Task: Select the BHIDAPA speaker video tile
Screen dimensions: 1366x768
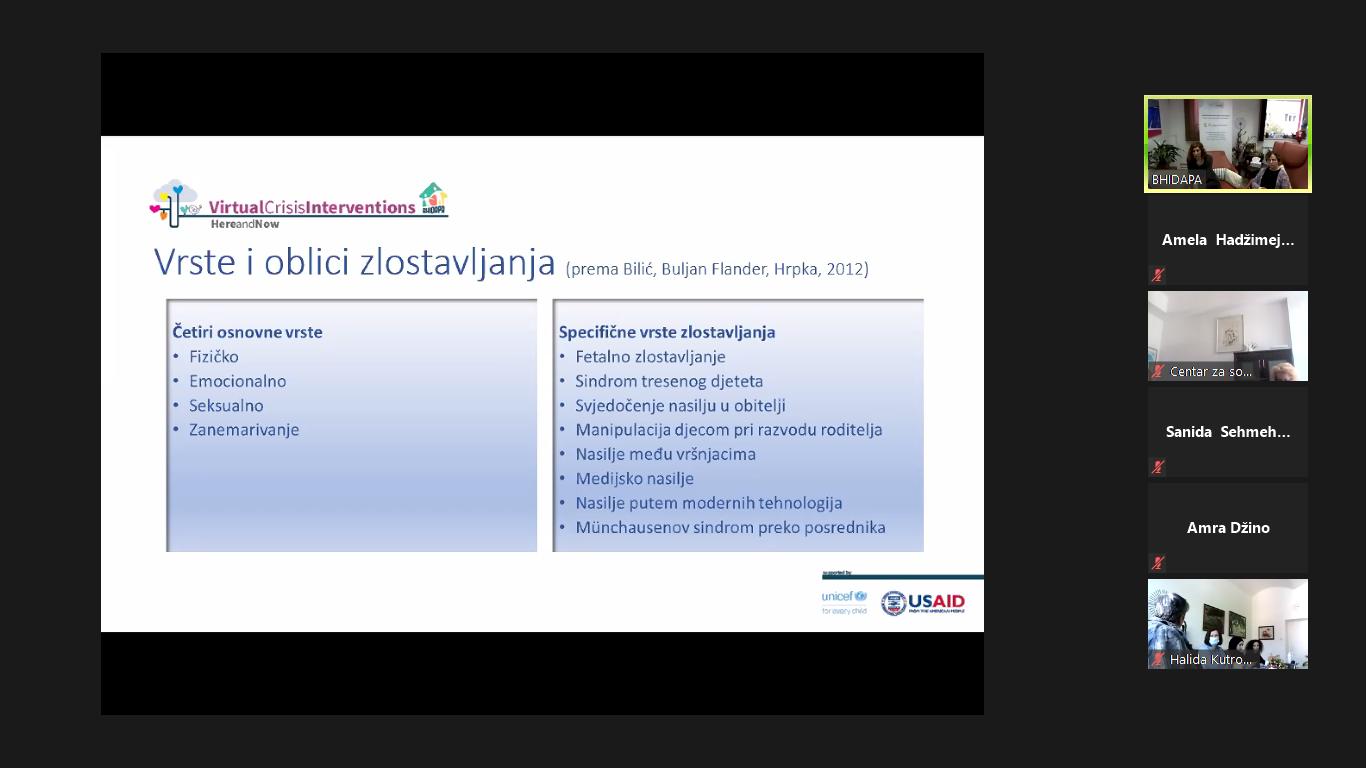Action: click(1227, 143)
